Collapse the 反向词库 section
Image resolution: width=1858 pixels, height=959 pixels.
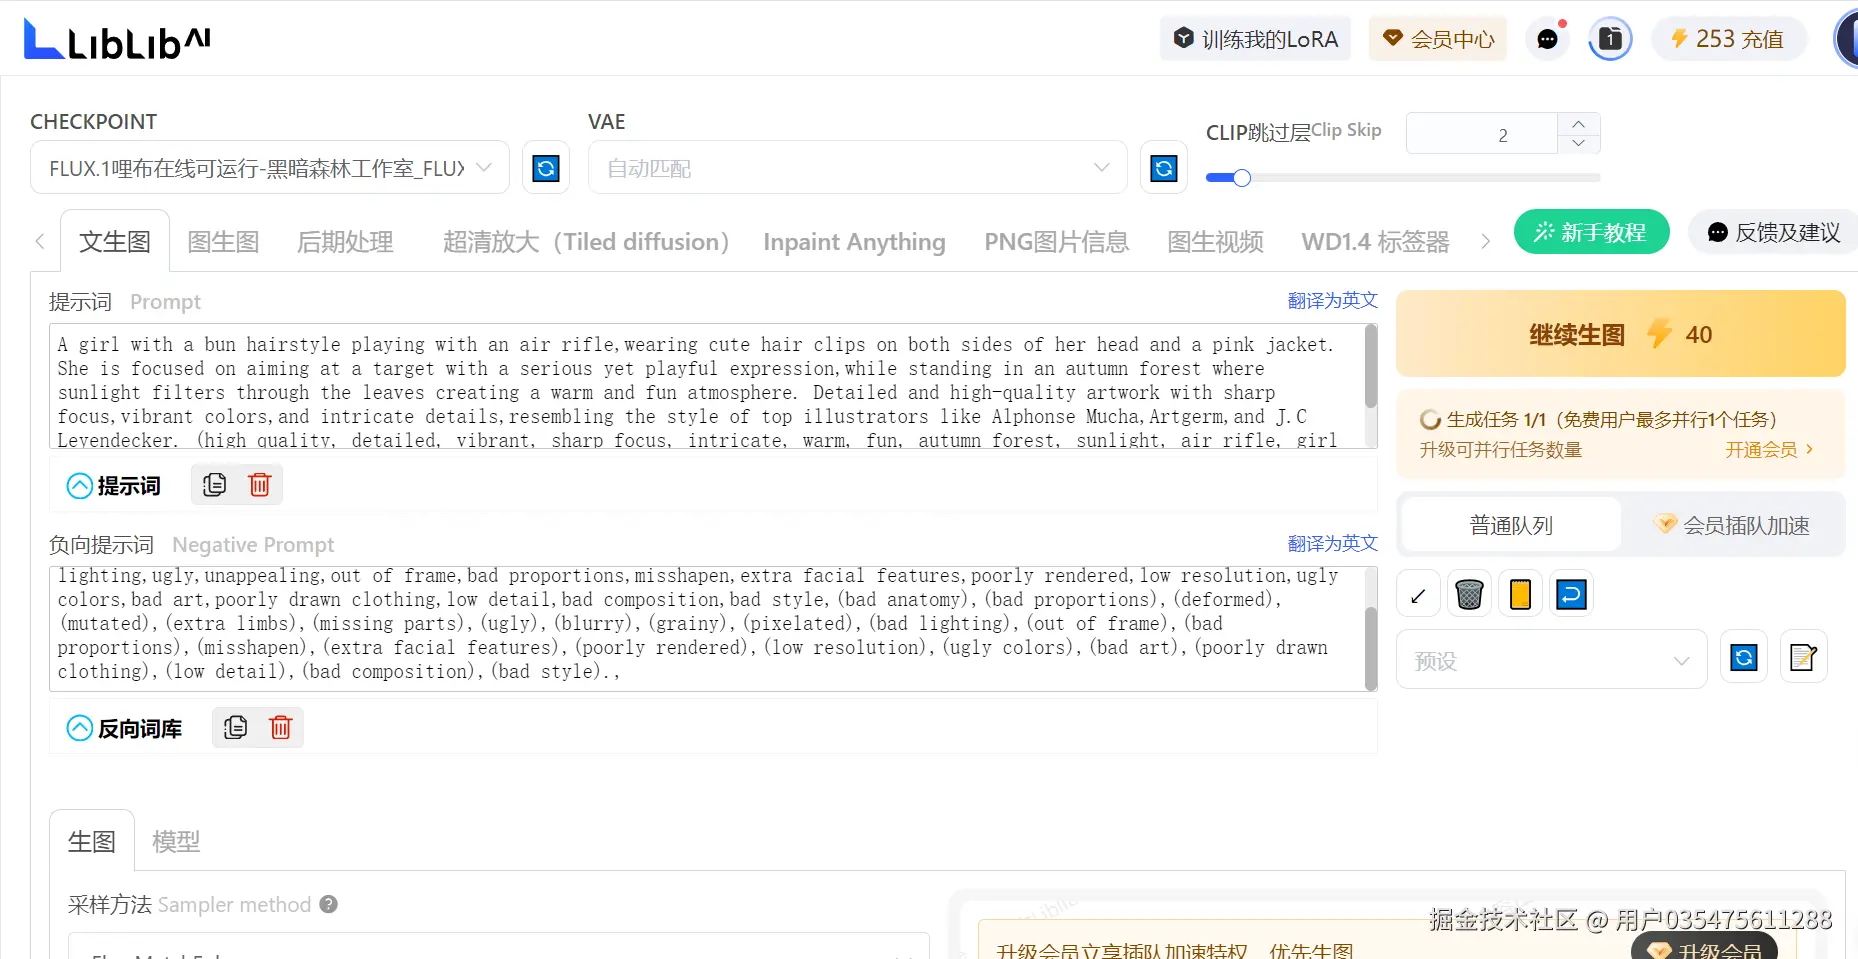click(x=79, y=728)
